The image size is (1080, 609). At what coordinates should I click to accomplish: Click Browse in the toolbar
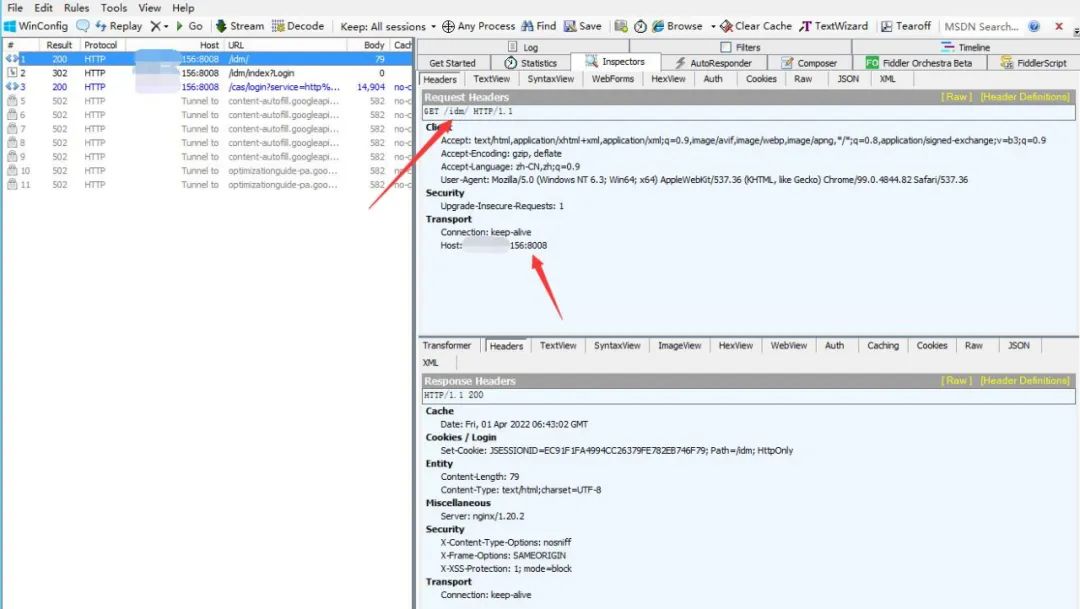tap(677, 26)
